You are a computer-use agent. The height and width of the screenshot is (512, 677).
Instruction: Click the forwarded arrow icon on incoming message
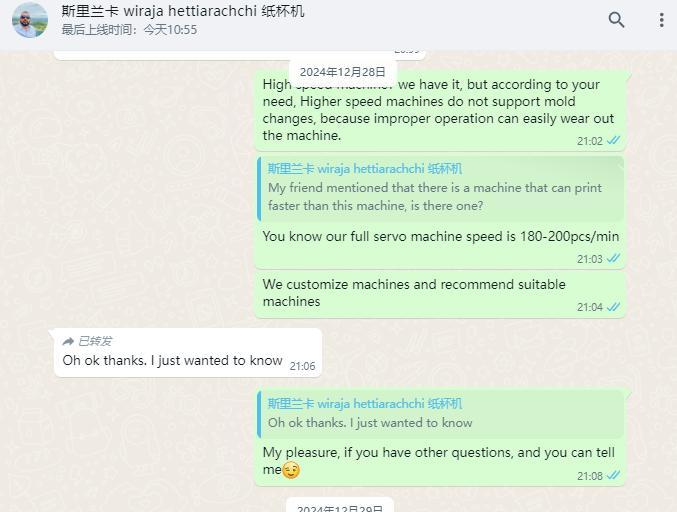click(x=68, y=341)
